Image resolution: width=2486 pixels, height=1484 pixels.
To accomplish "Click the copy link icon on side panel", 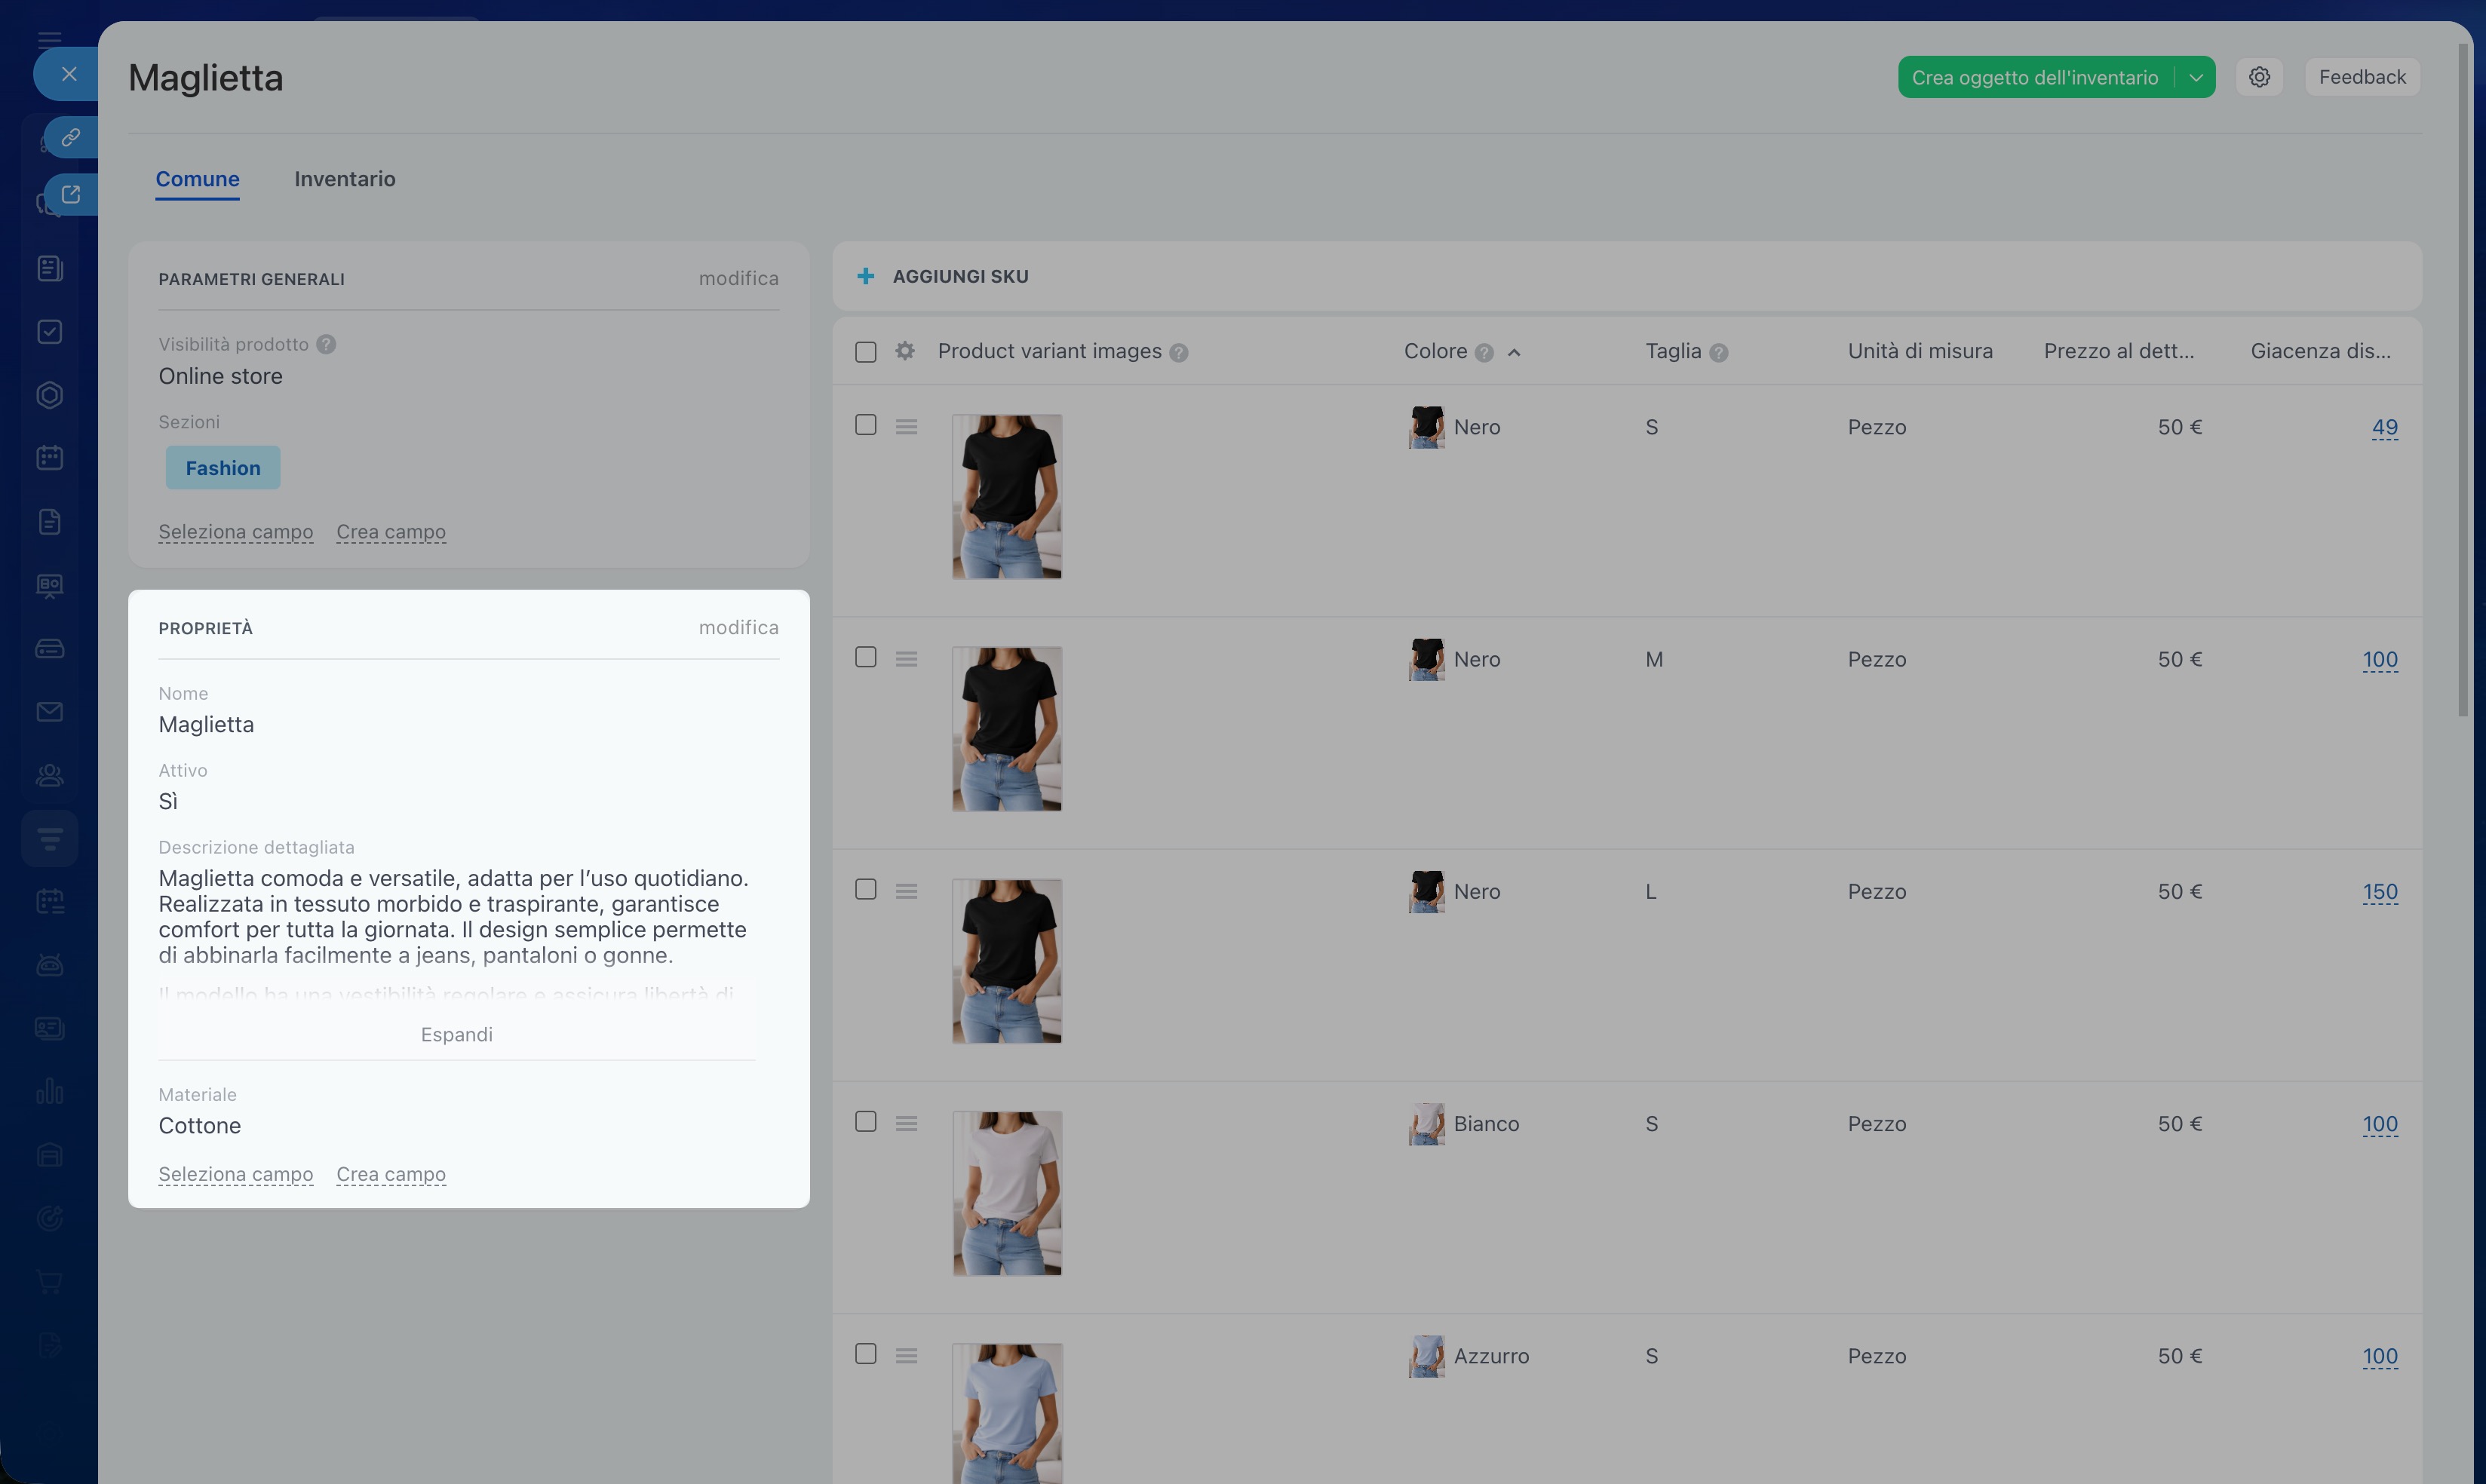I will (70, 137).
